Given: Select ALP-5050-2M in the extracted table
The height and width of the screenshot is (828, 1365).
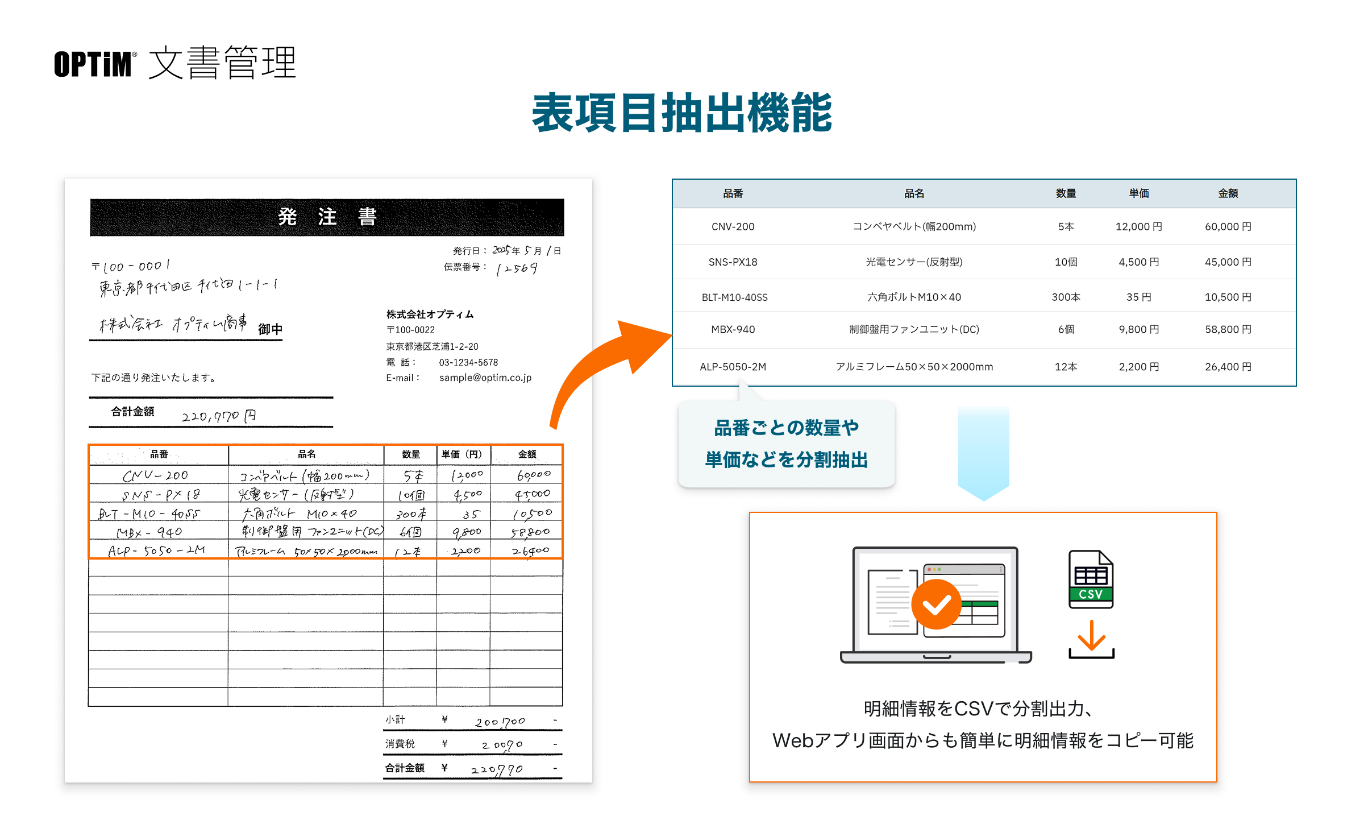Looking at the screenshot, I should click(732, 367).
